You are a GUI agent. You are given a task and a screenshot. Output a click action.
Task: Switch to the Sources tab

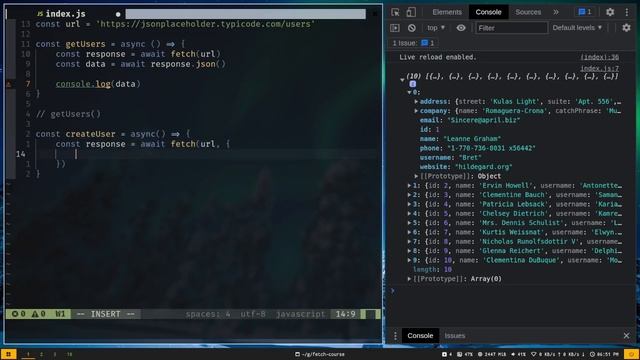coord(528,12)
